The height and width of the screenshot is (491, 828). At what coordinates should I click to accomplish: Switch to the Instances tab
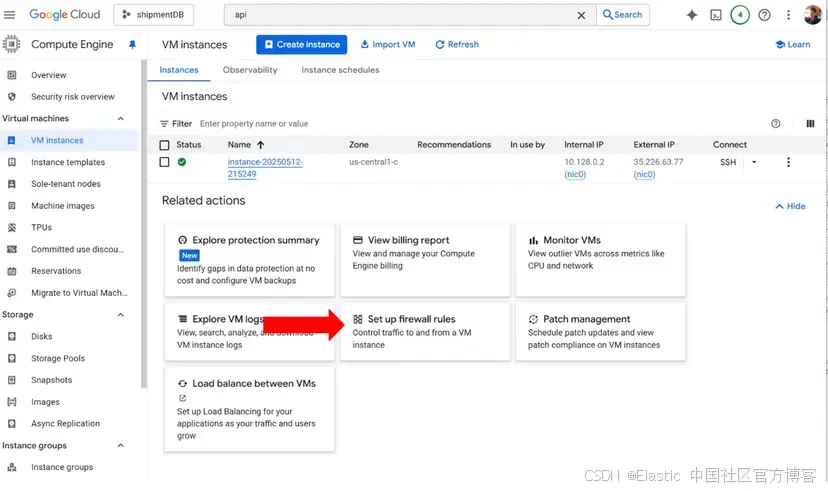179,70
